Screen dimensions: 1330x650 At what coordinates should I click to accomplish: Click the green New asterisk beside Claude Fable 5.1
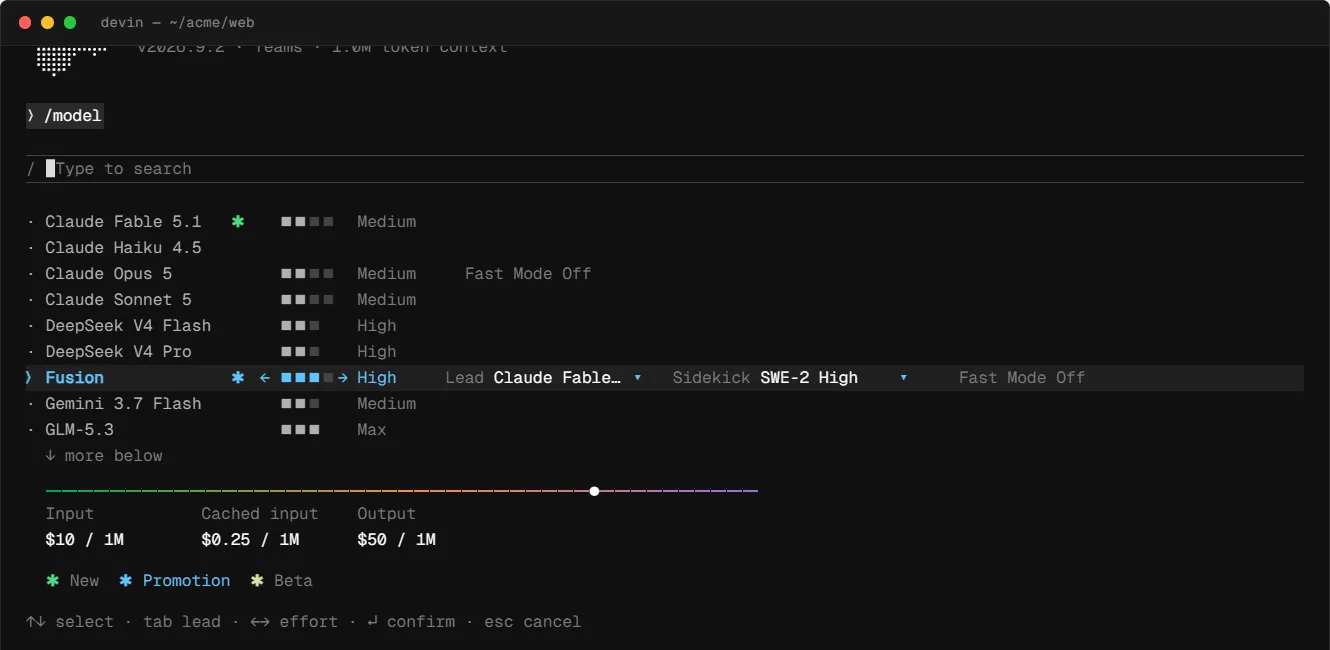(x=238, y=221)
